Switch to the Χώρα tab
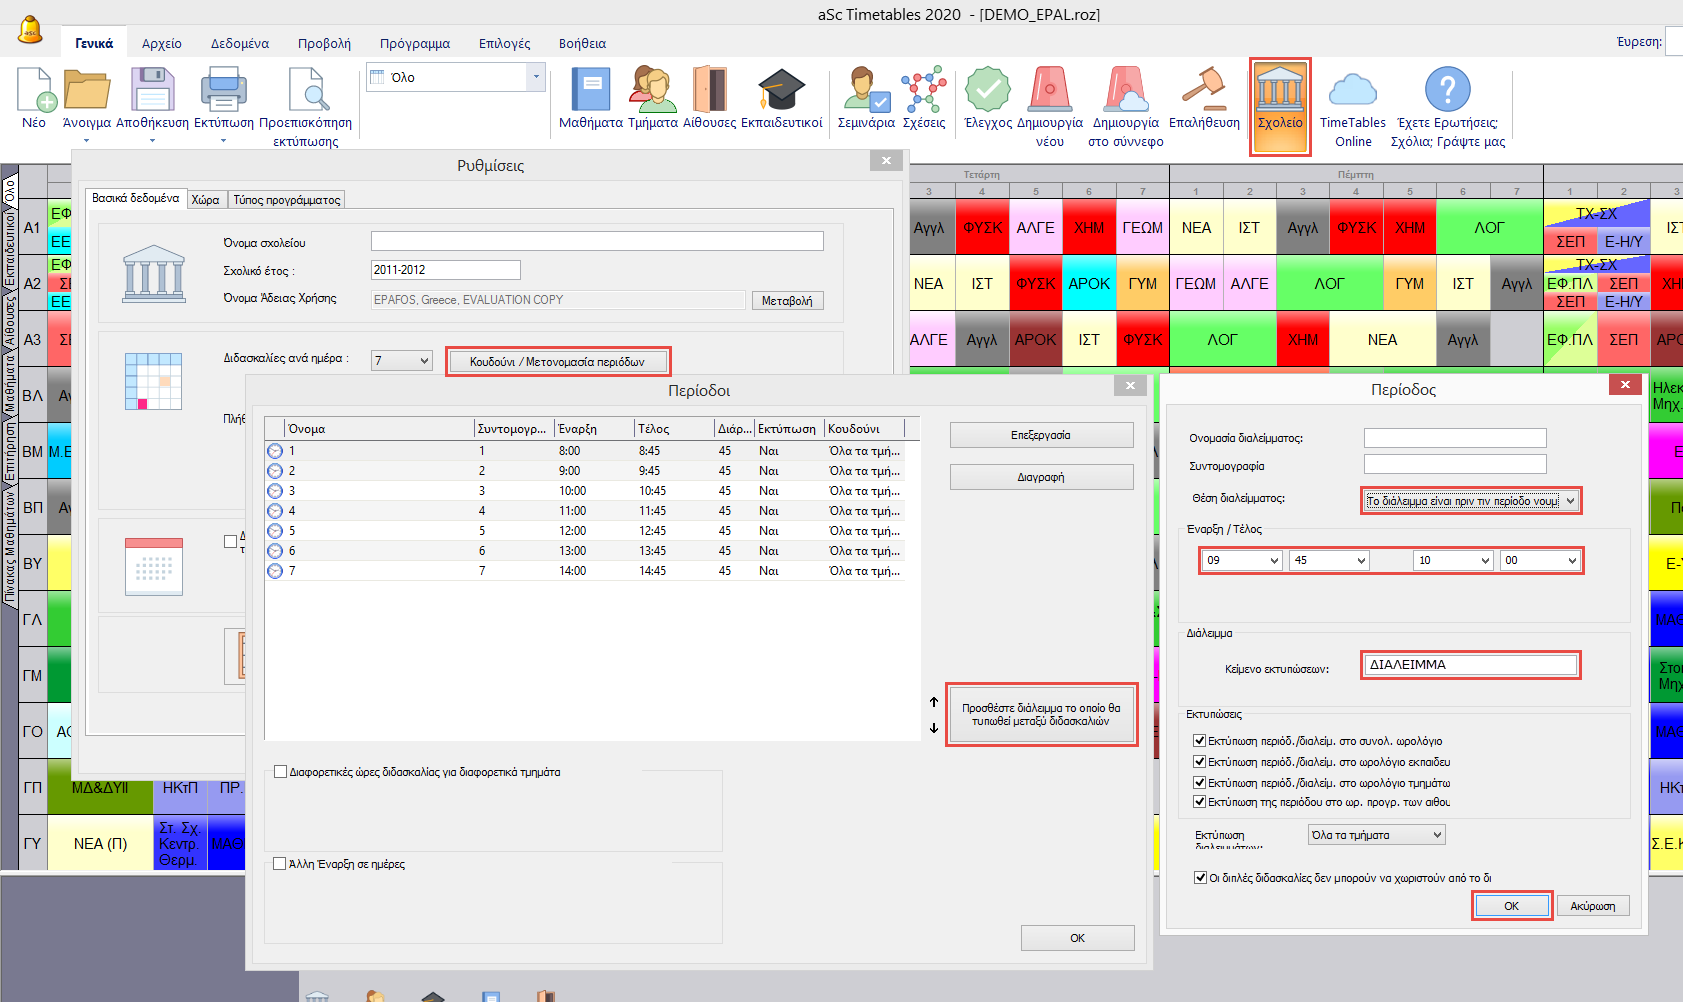Viewport: 1683px width, 1002px height. pyautogui.click(x=205, y=200)
